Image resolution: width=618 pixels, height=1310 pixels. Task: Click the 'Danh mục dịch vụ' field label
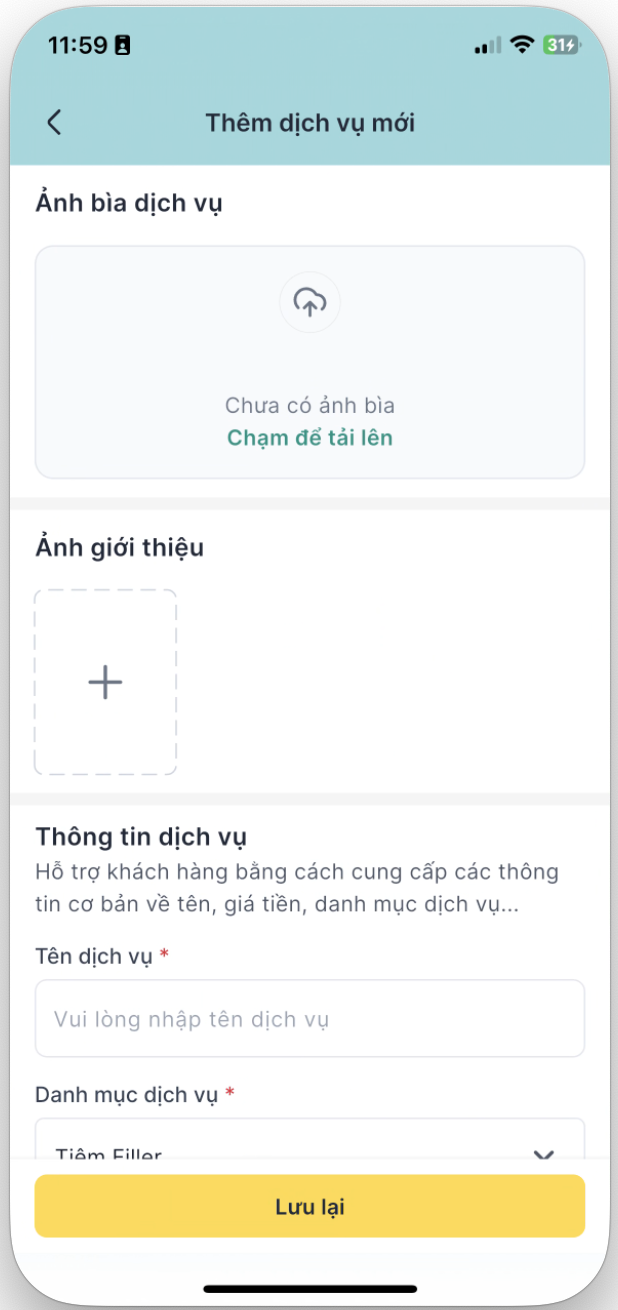[126, 1095]
